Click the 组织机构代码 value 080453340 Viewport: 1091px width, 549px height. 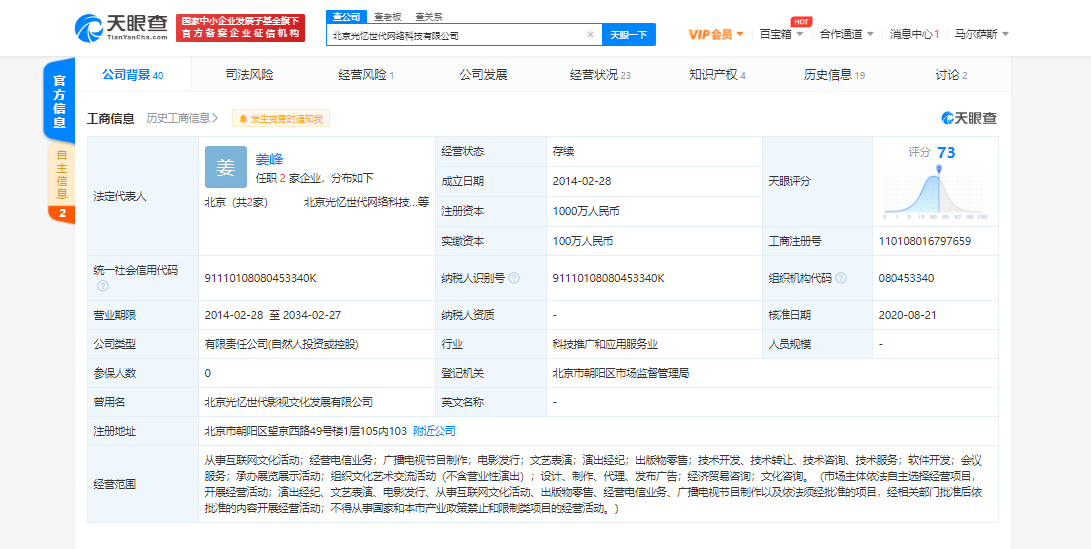coord(907,278)
